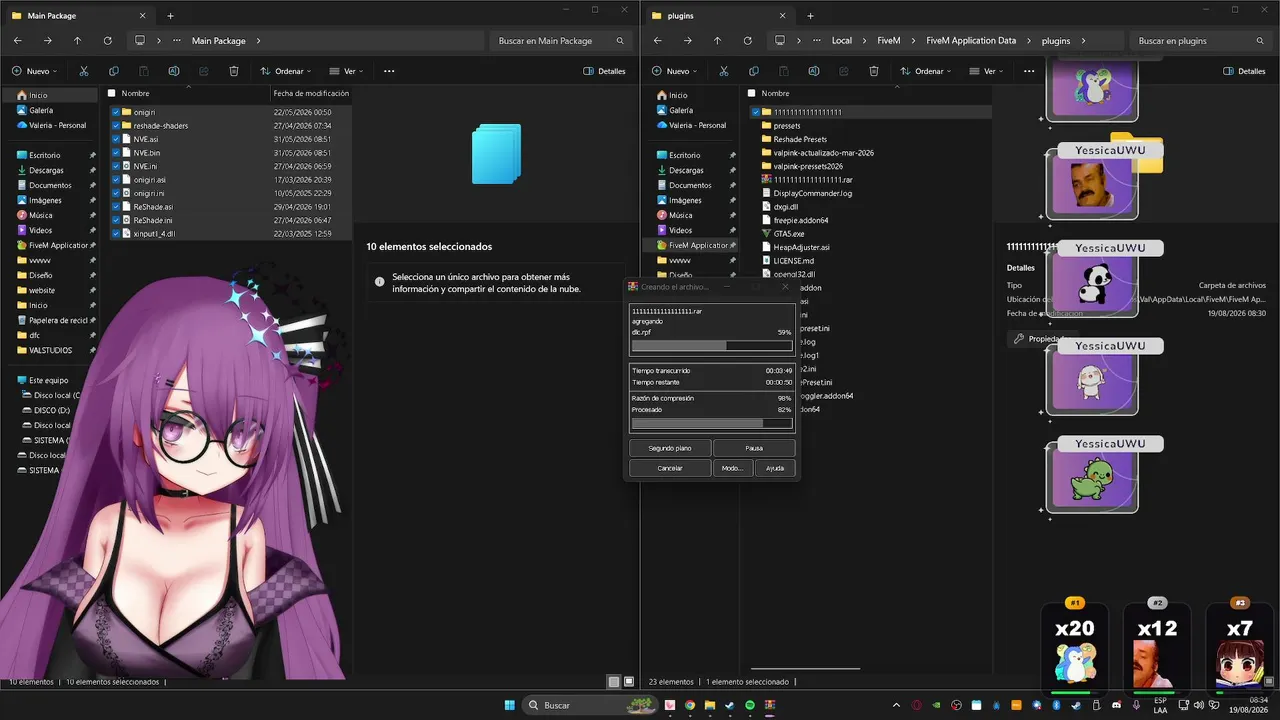1280x720 pixels.
Task: Uncheck the ReShade.ini file checkbox
Action: click(116, 220)
